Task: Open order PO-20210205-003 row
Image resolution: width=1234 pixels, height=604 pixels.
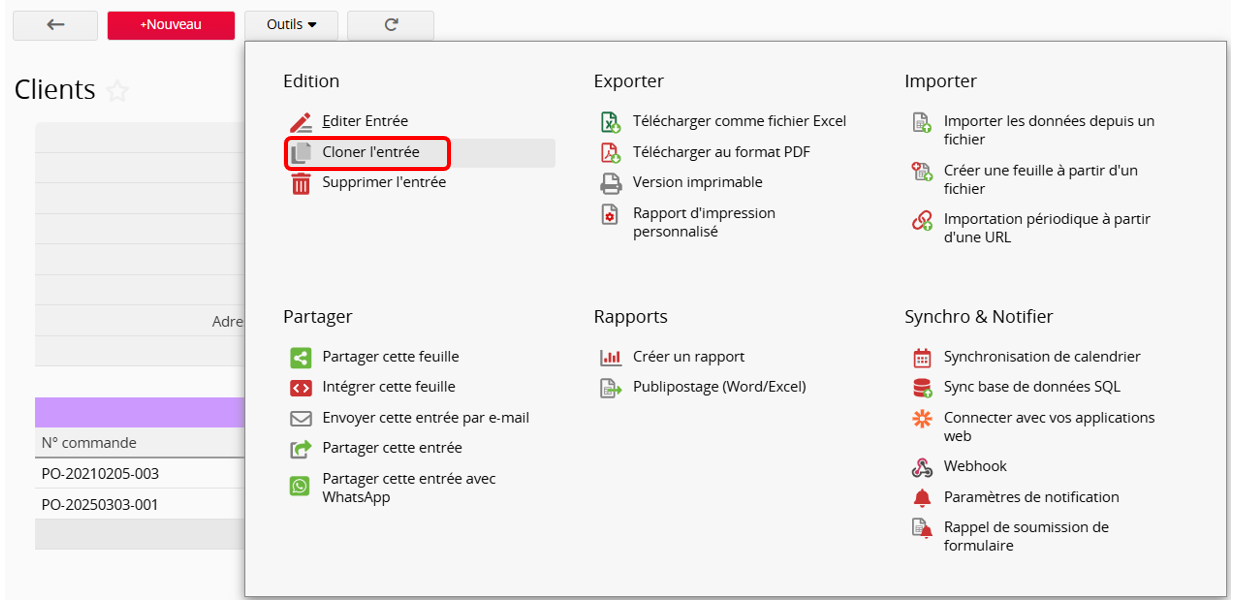Action: tap(100, 474)
